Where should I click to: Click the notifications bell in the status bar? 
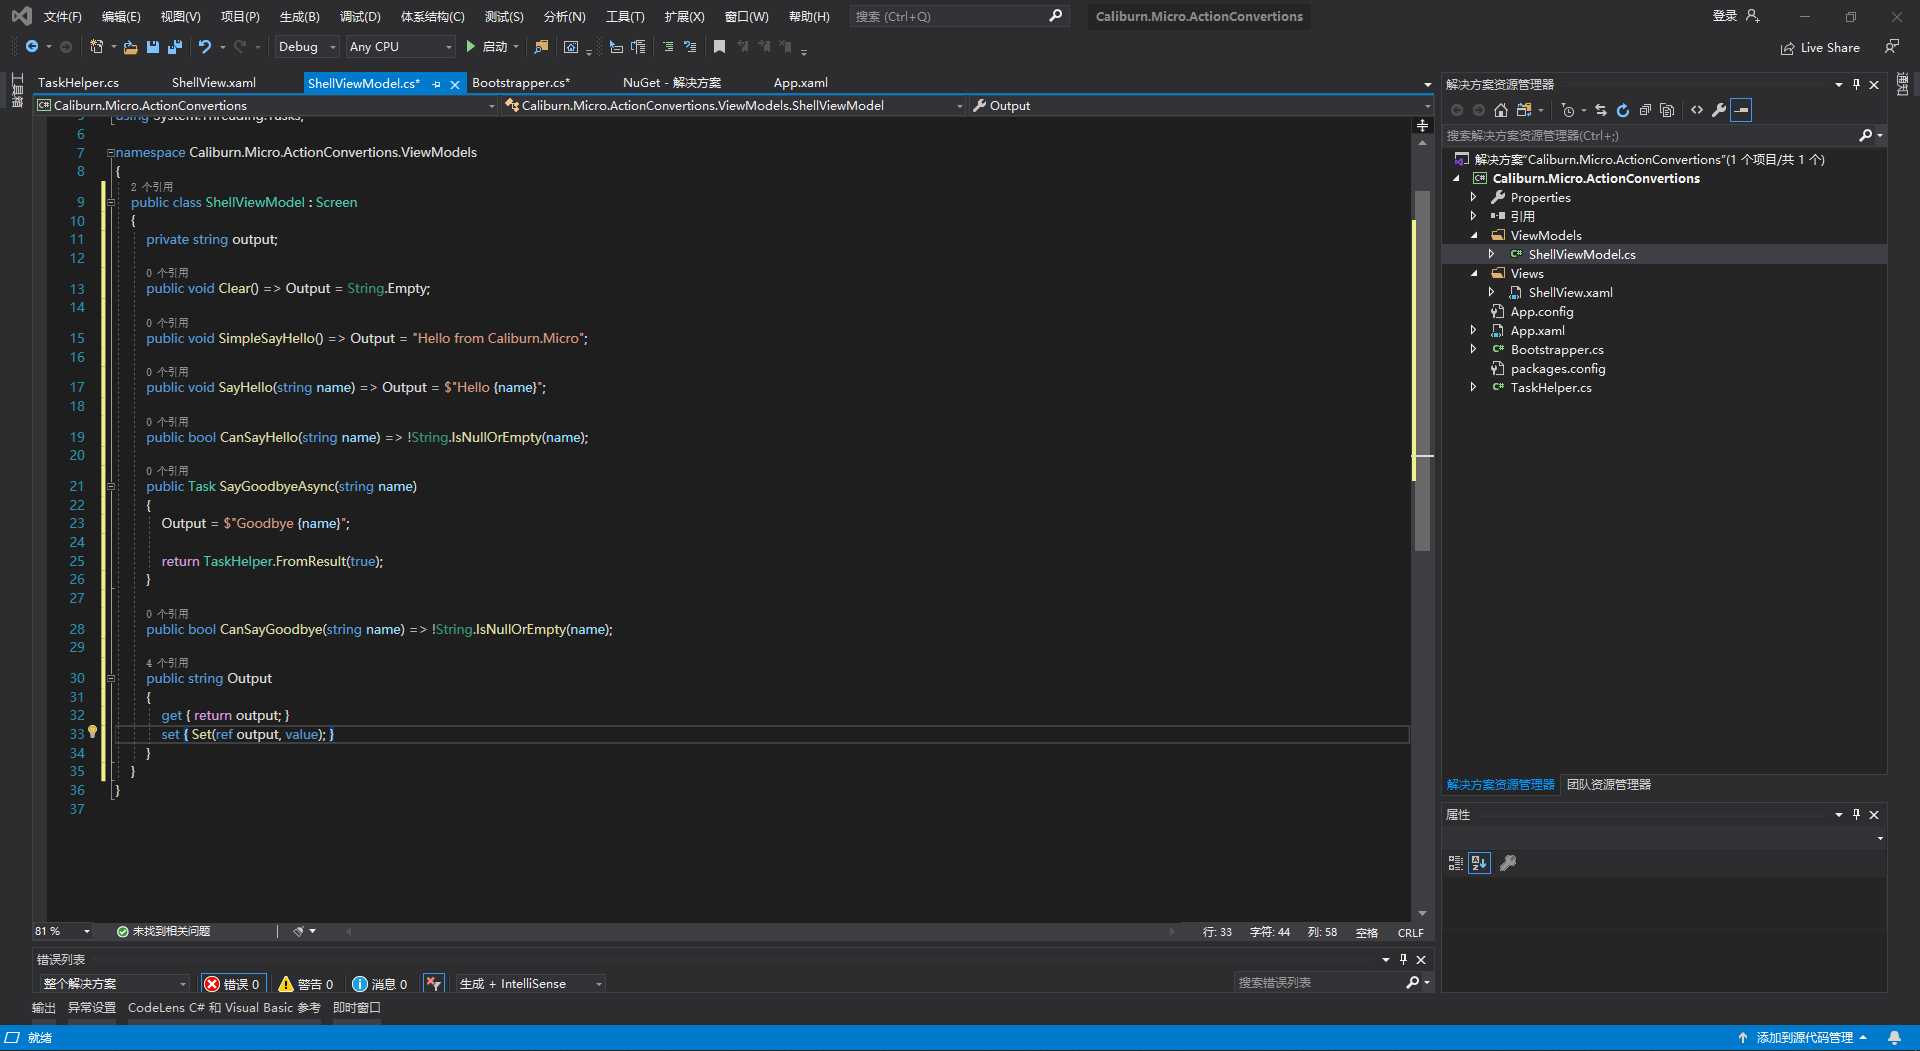(x=1894, y=1038)
